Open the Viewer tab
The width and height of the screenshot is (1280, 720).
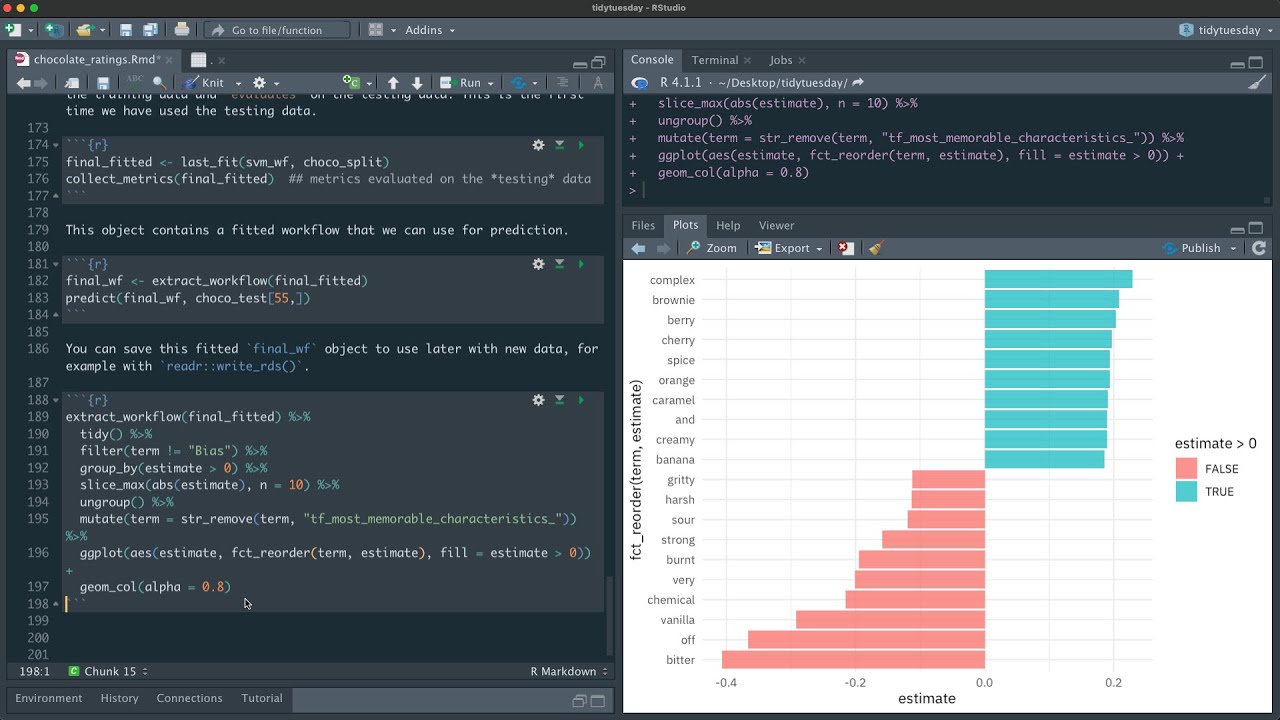coord(776,225)
